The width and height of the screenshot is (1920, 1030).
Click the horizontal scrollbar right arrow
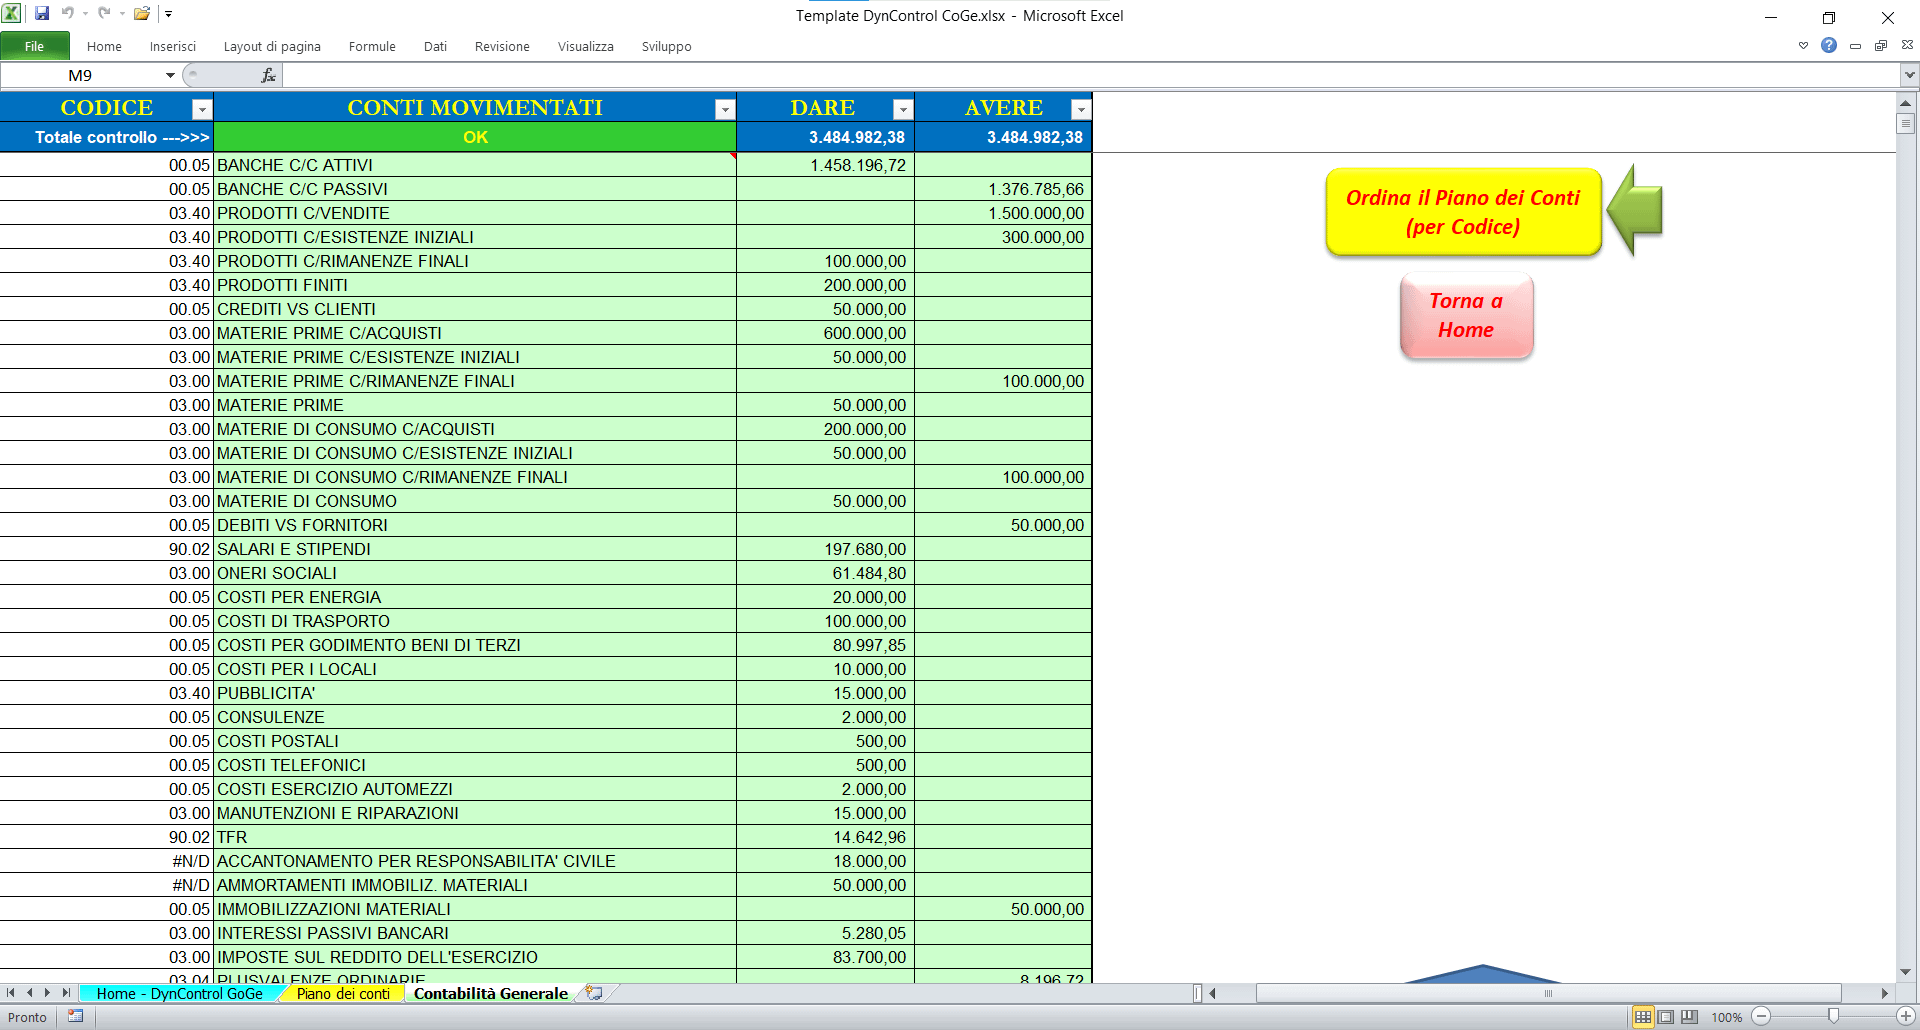pyautogui.click(x=1884, y=993)
